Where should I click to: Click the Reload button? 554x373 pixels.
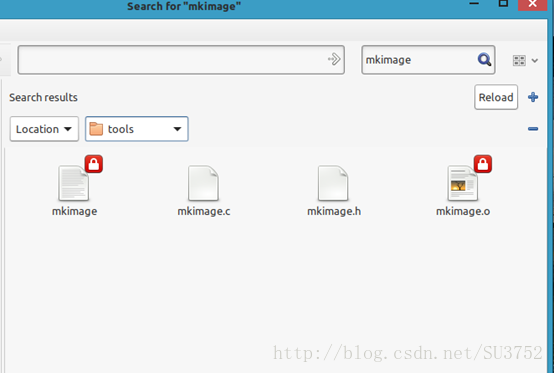point(496,97)
